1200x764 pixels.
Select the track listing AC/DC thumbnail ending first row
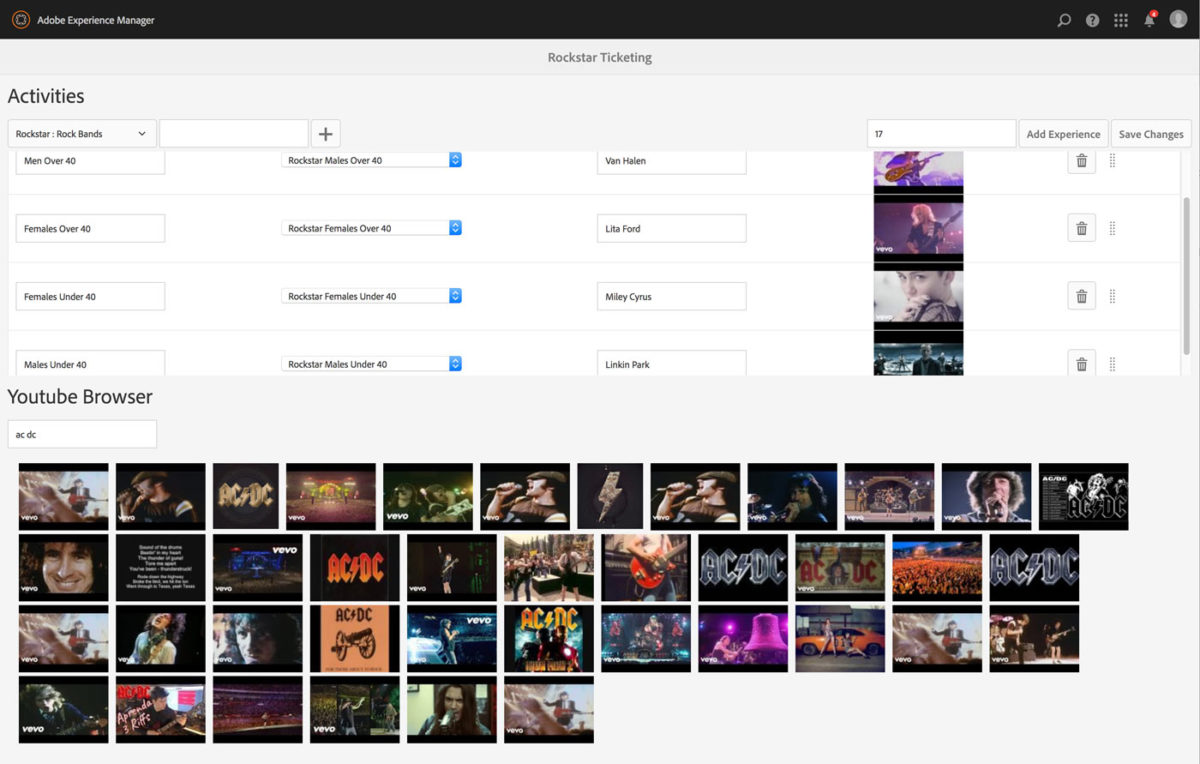tap(1083, 496)
